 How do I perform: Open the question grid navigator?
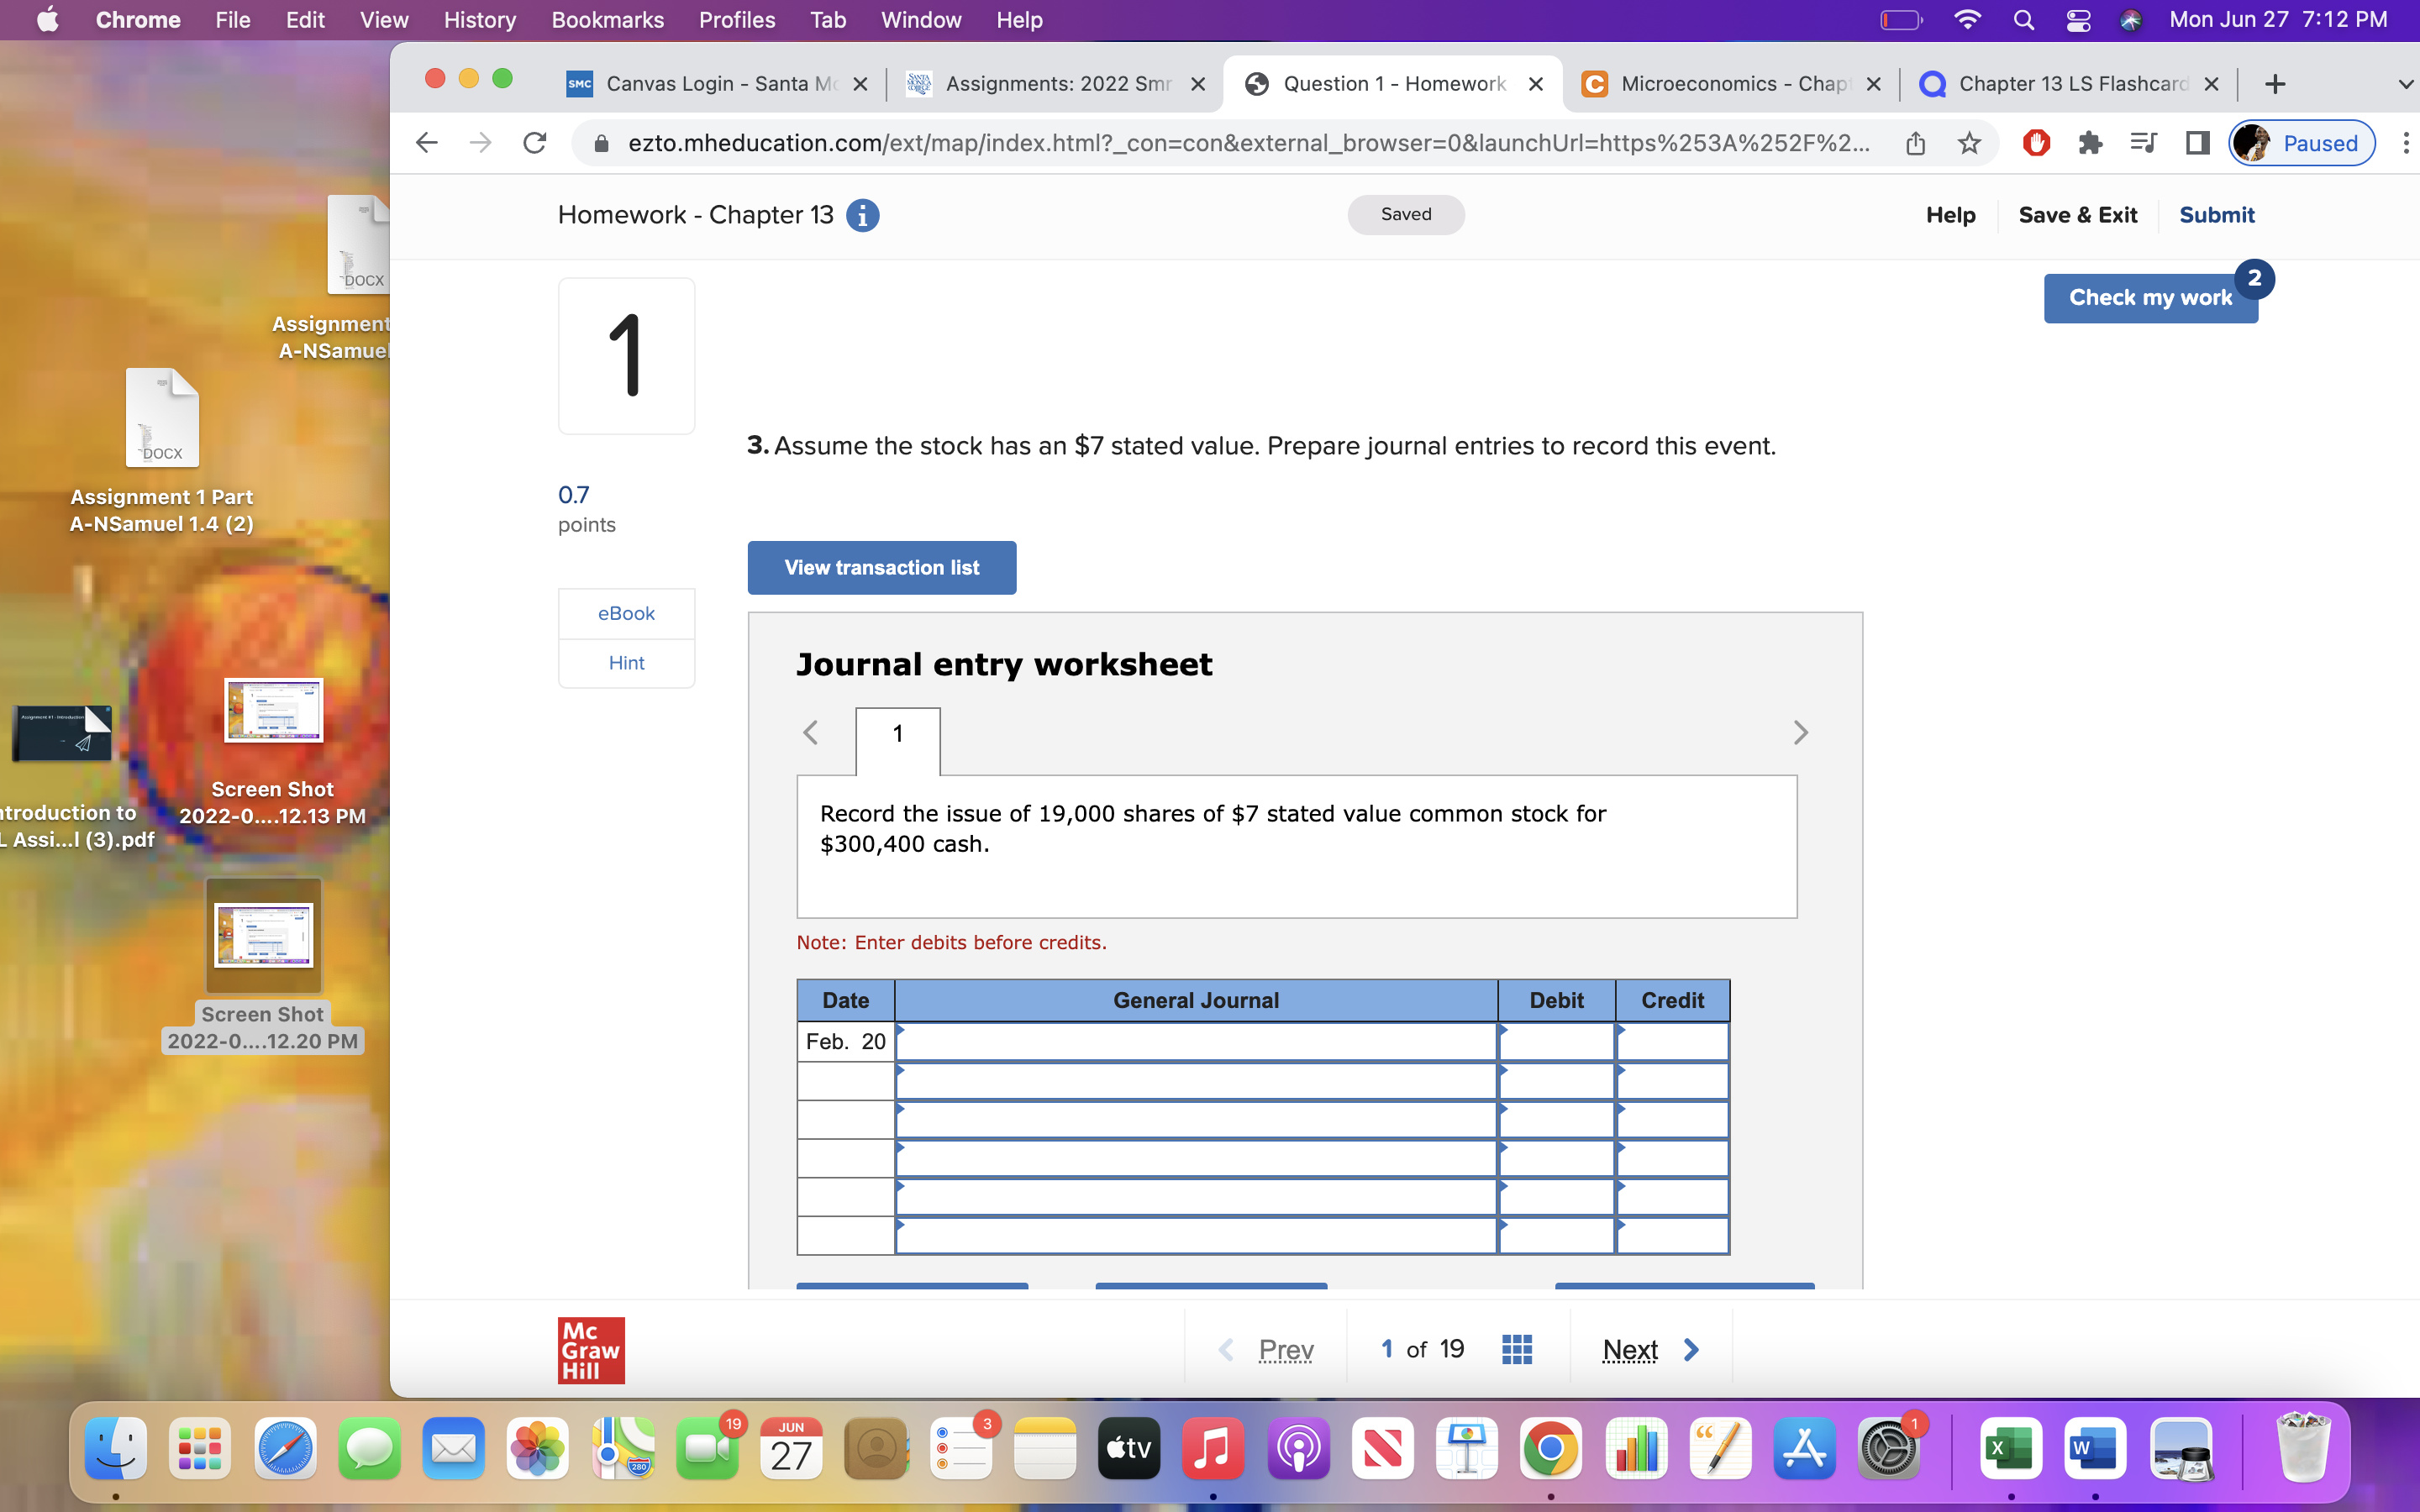[x=1516, y=1349]
